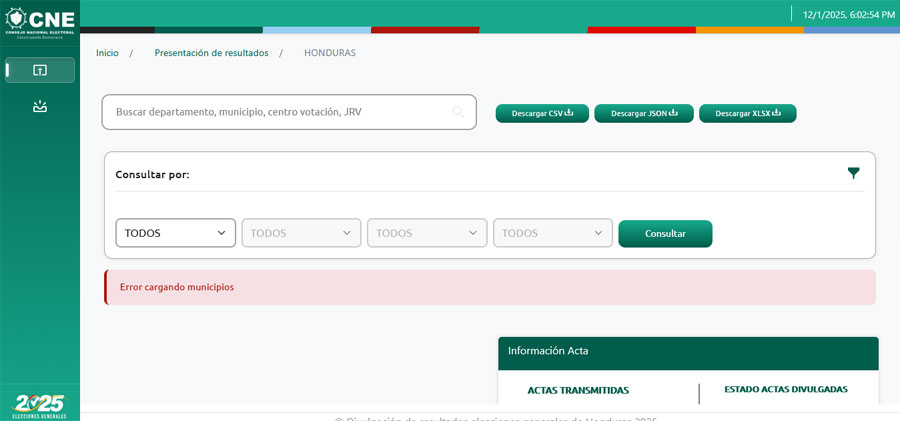Click the 2025 Elecciones Generales logo
The width and height of the screenshot is (900, 421).
click(x=40, y=405)
